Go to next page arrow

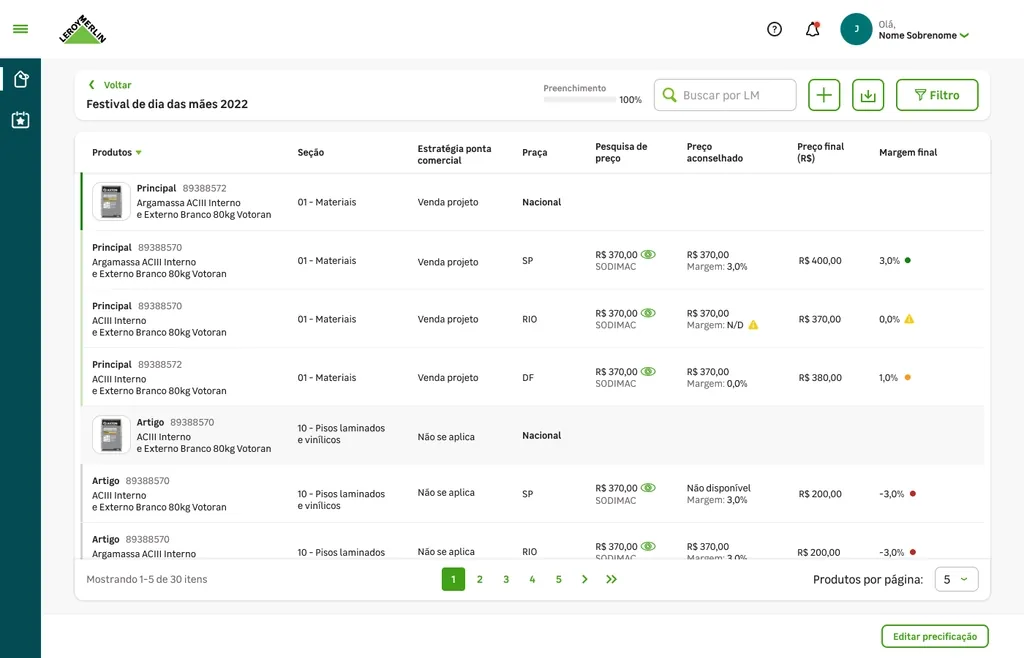pos(584,579)
